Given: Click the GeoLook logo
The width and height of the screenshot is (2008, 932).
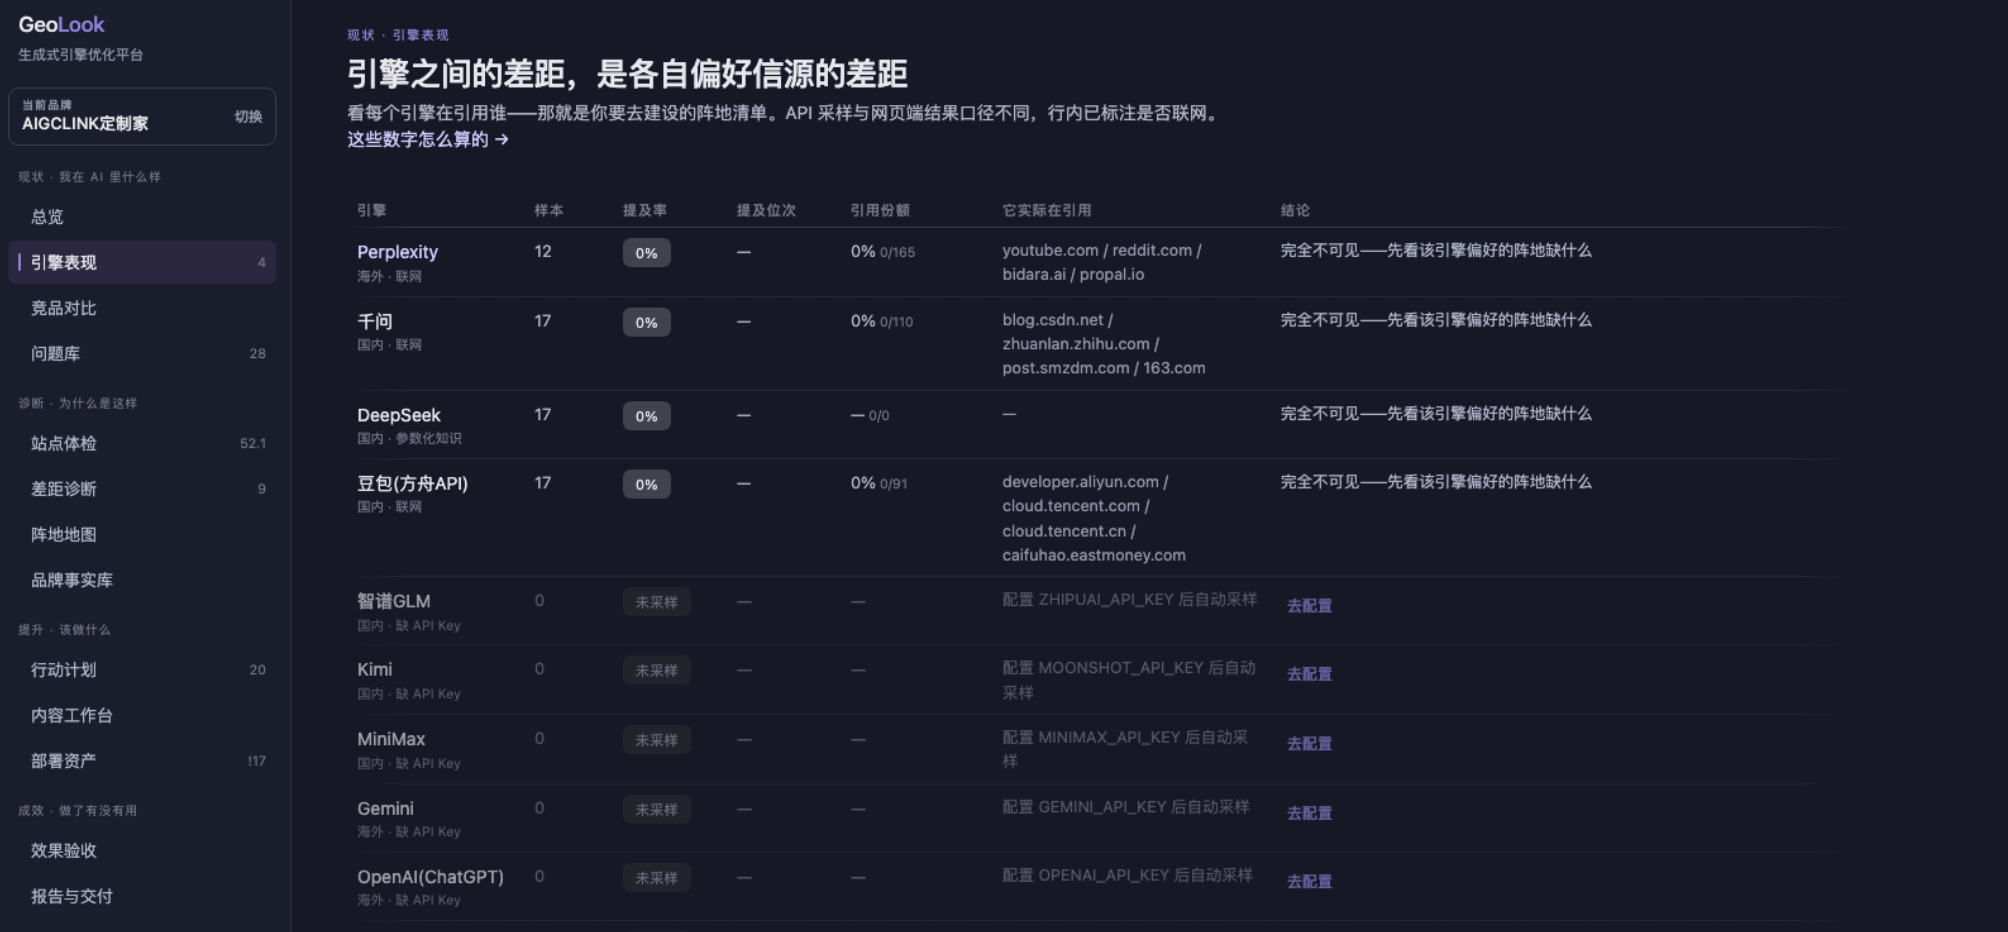Looking at the screenshot, I should click(x=61, y=24).
